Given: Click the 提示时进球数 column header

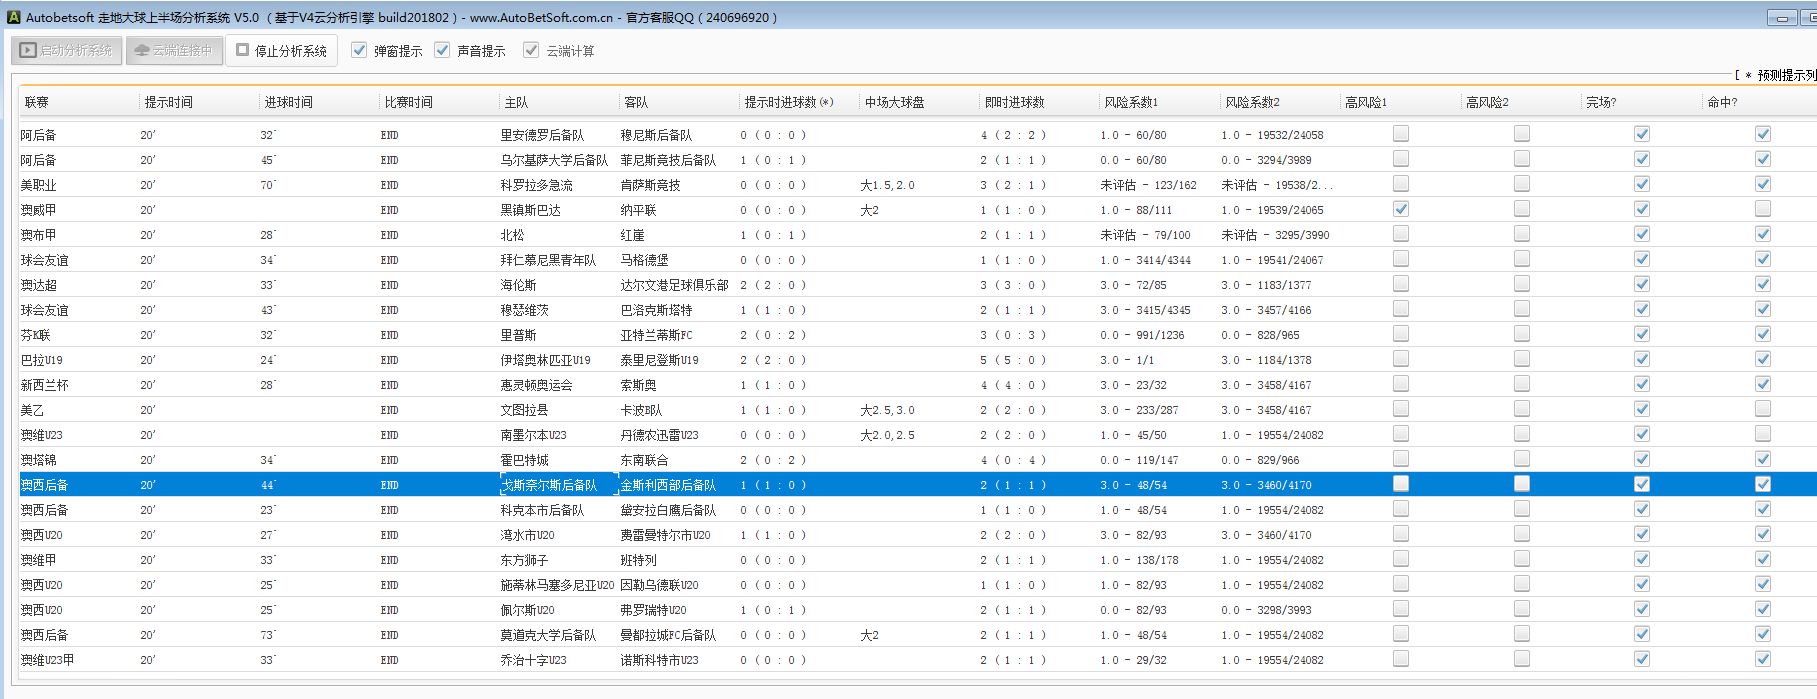Looking at the screenshot, I should [x=788, y=102].
